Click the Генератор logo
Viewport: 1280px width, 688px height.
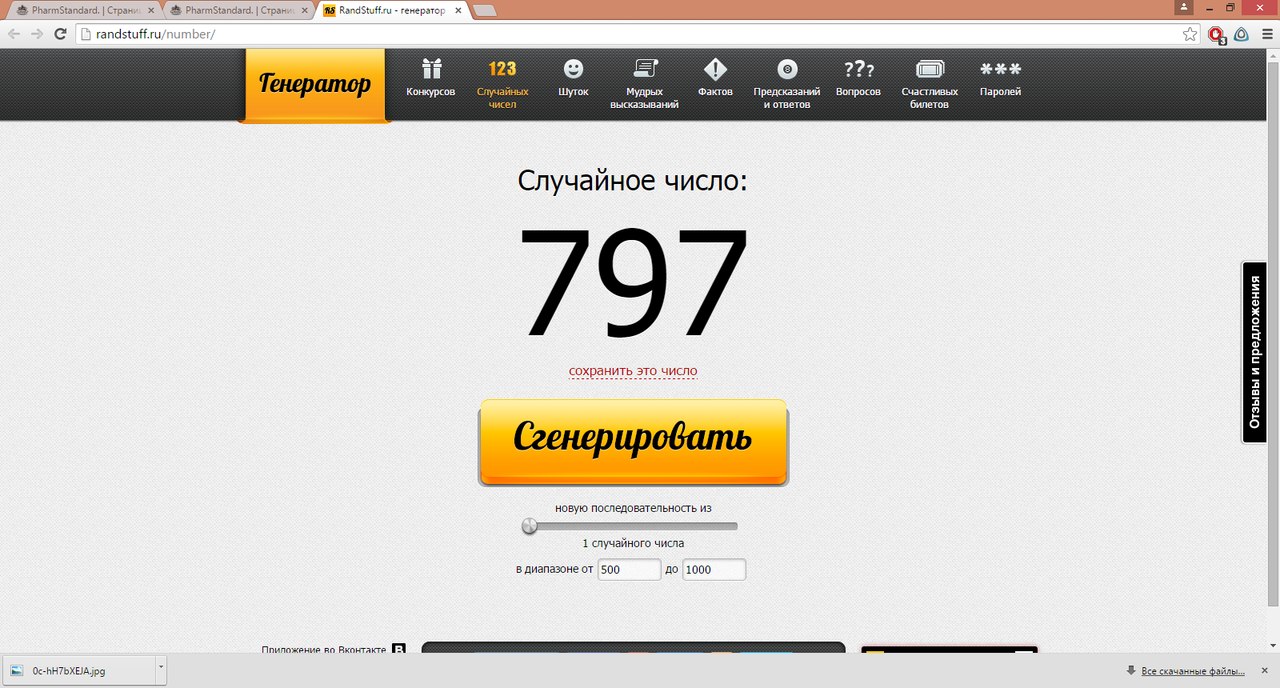(x=314, y=84)
